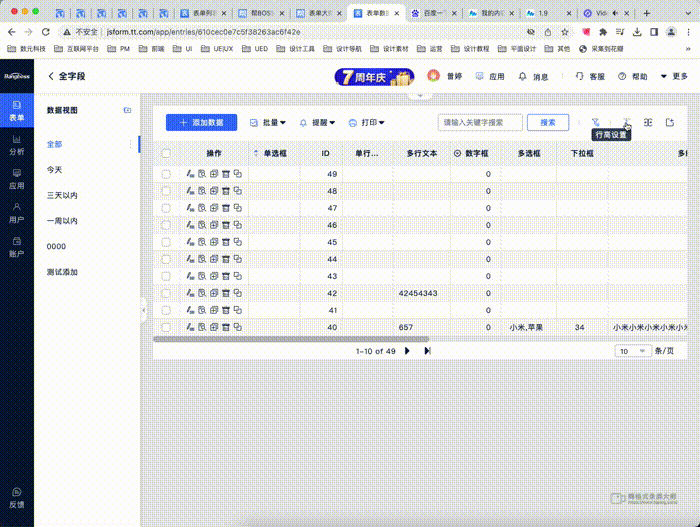Viewport: 700px width, 527px height.
Task: Click the keyword search input field
Action: pos(480,122)
